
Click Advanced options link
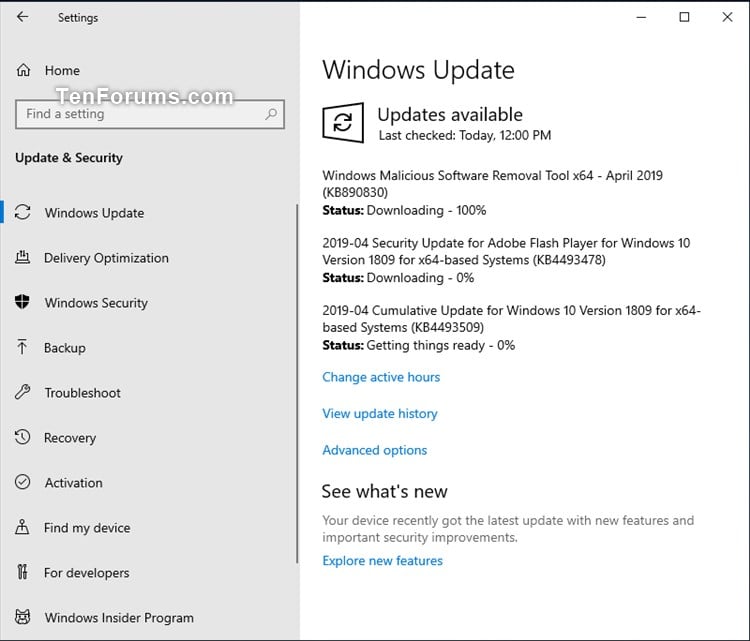375,450
